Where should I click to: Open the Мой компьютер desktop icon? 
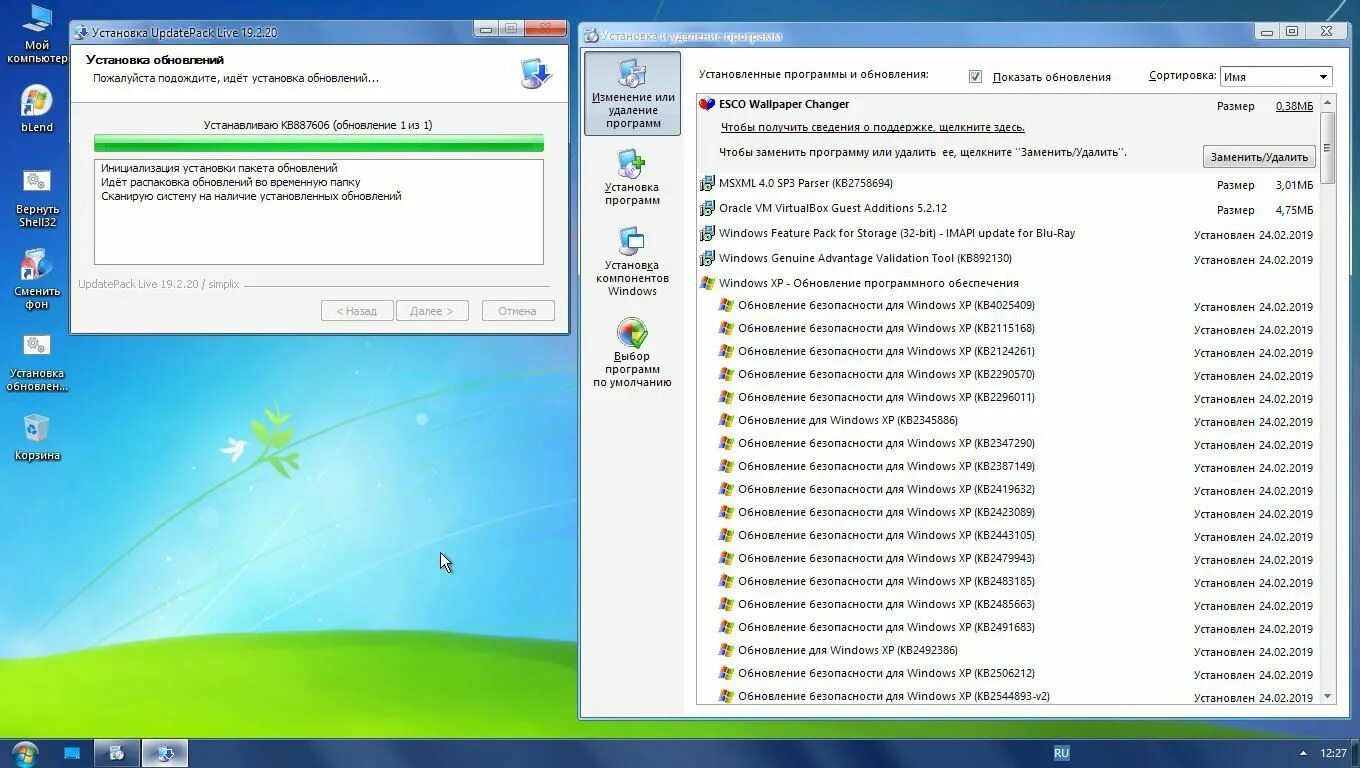point(37,33)
